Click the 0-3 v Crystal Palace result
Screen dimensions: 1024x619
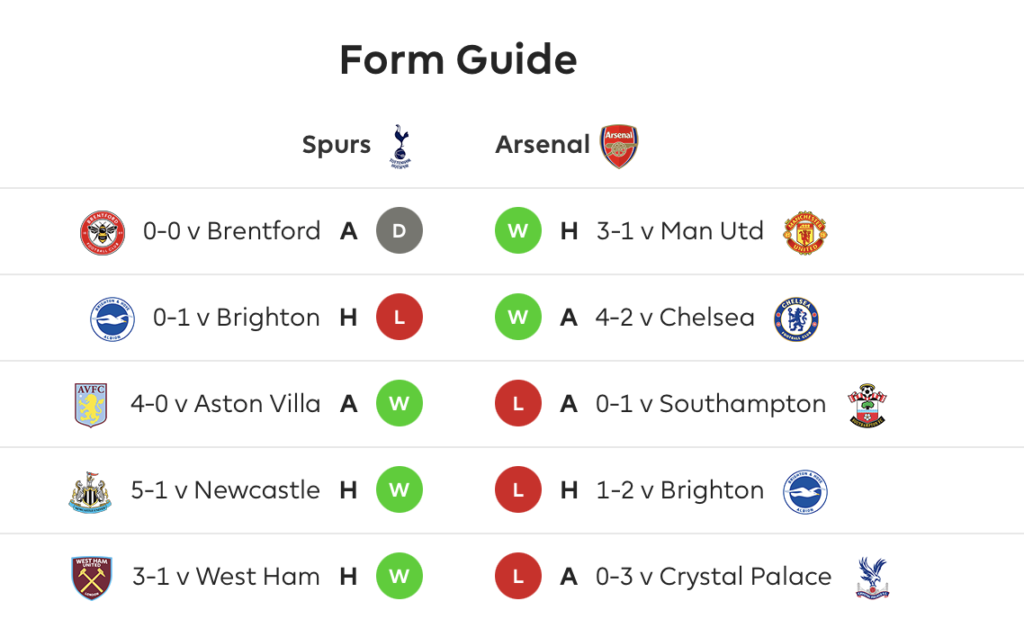click(713, 577)
